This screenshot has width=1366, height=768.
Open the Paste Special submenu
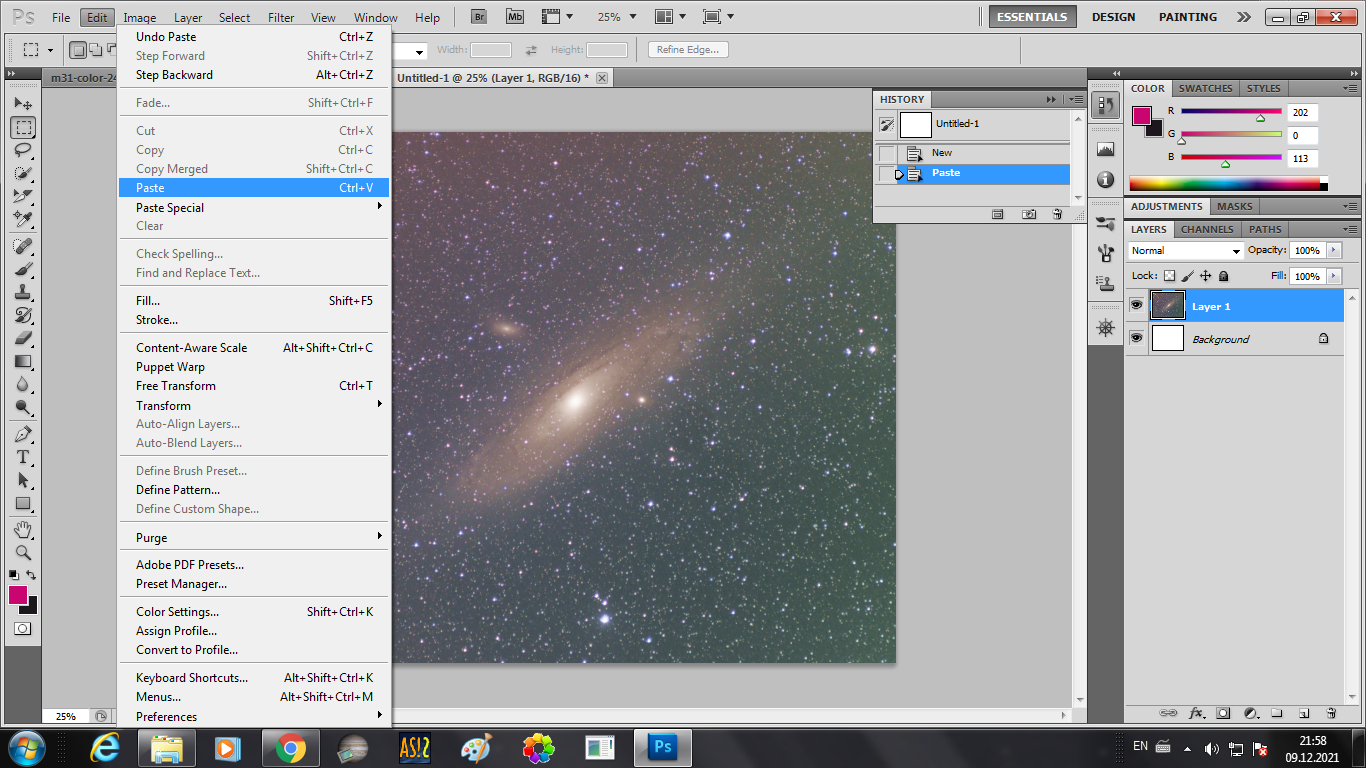click(x=253, y=207)
